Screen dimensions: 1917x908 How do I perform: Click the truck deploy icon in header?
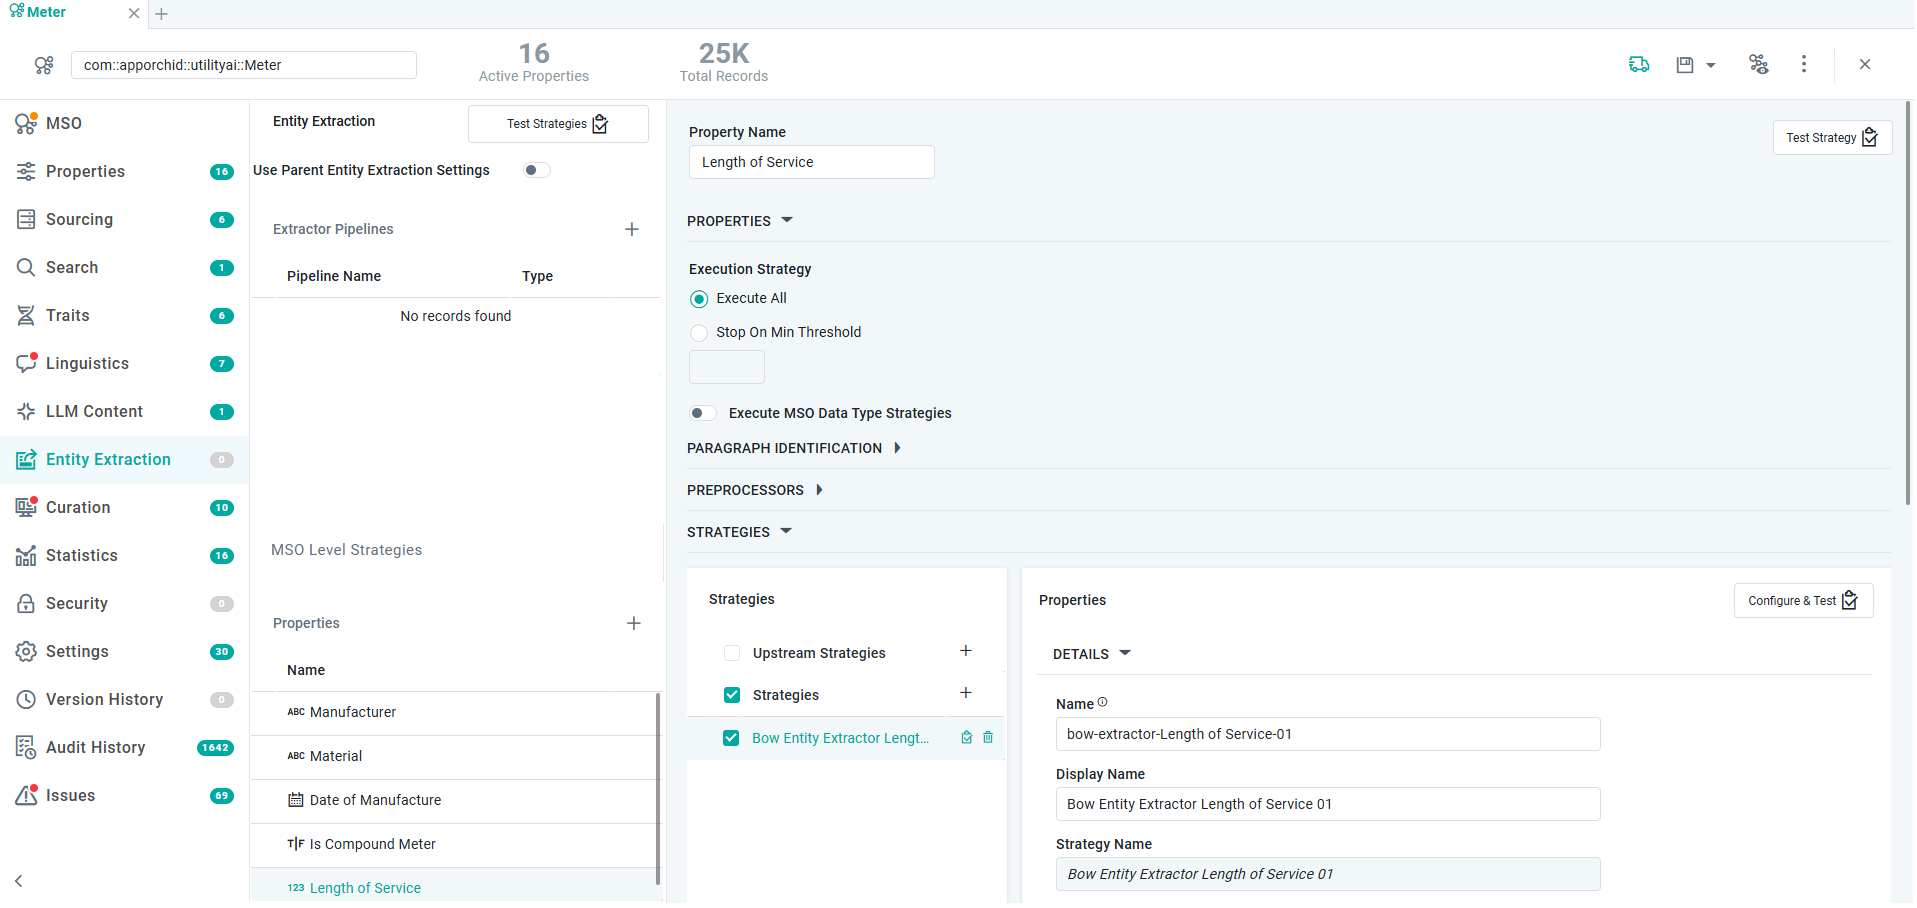pos(1639,65)
